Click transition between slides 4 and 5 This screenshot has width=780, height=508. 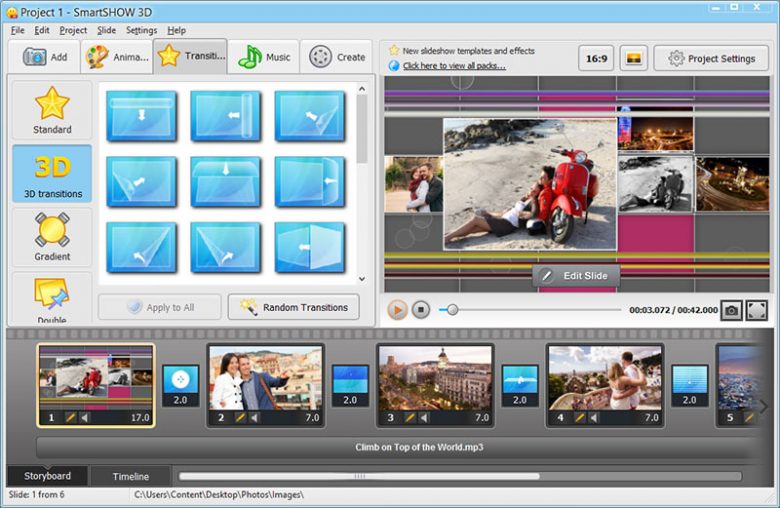(689, 386)
